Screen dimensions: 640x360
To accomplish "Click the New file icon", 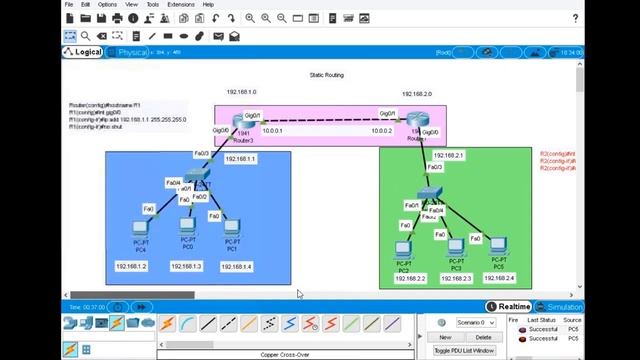I will pos(70,18).
